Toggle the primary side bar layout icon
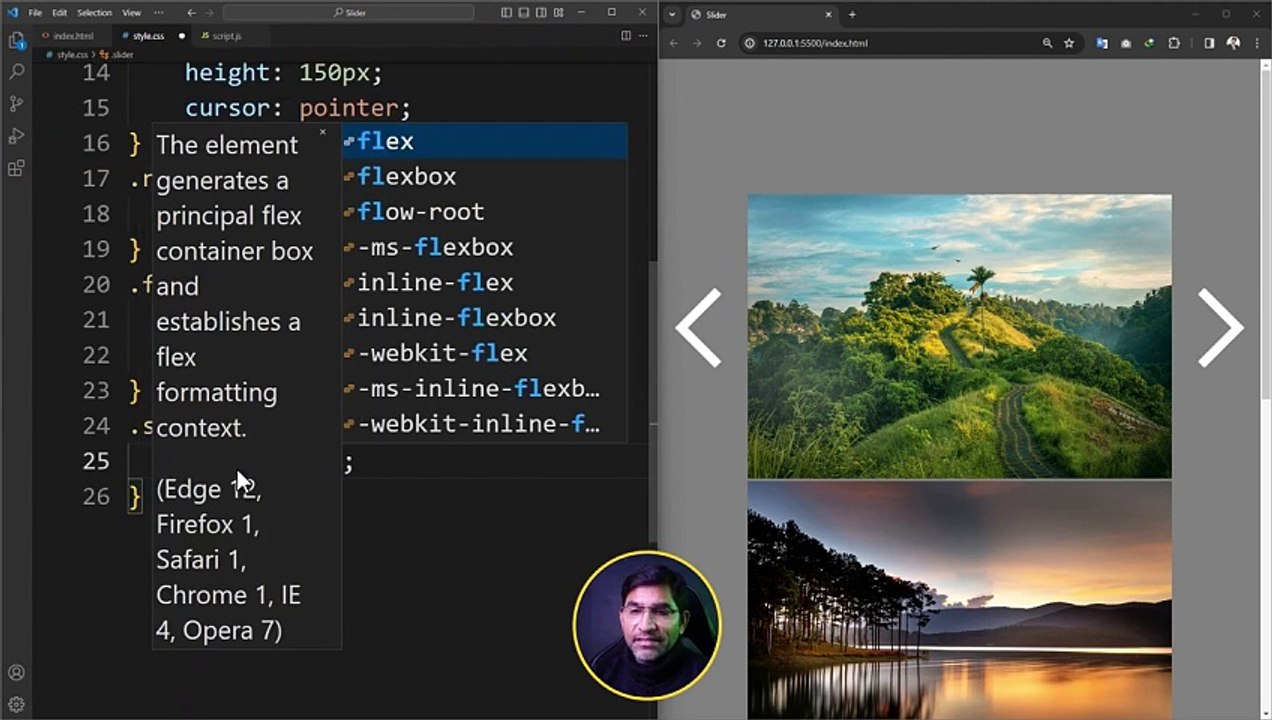The width and height of the screenshot is (1272, 720). 506,13
